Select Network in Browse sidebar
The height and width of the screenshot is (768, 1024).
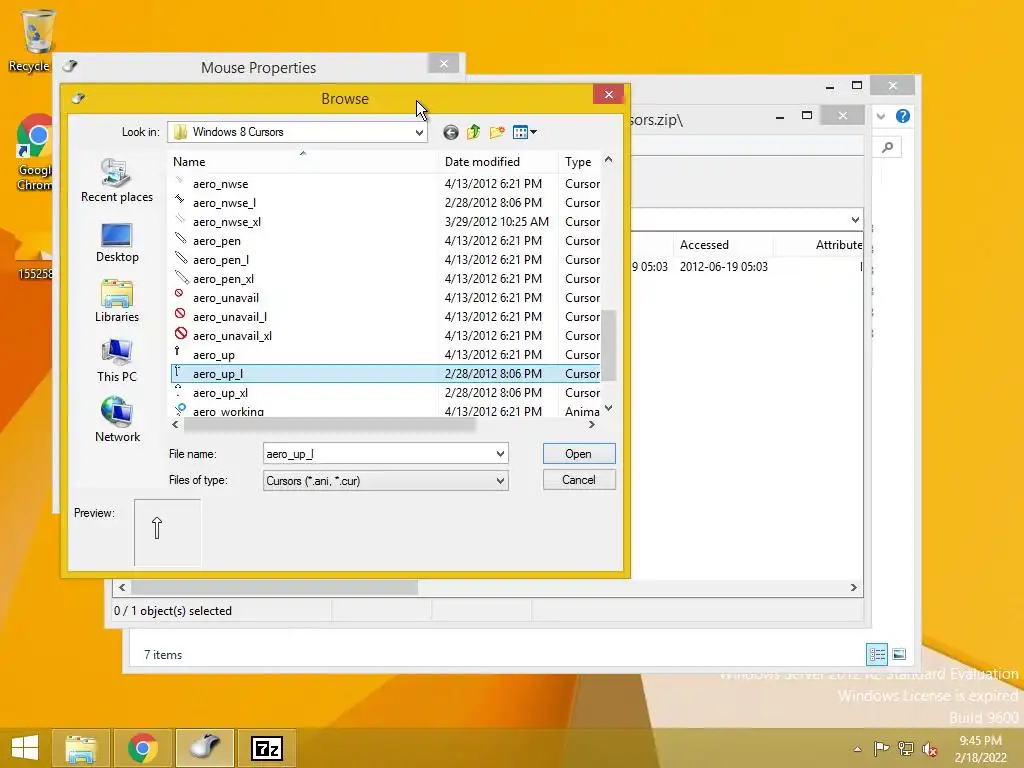coord(117,421)
